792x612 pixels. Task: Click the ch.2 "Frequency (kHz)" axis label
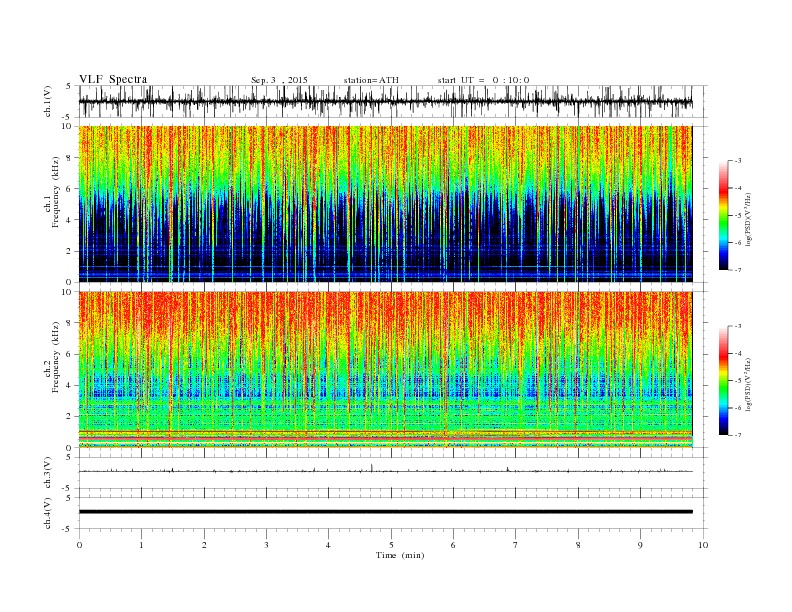point(56,356)
